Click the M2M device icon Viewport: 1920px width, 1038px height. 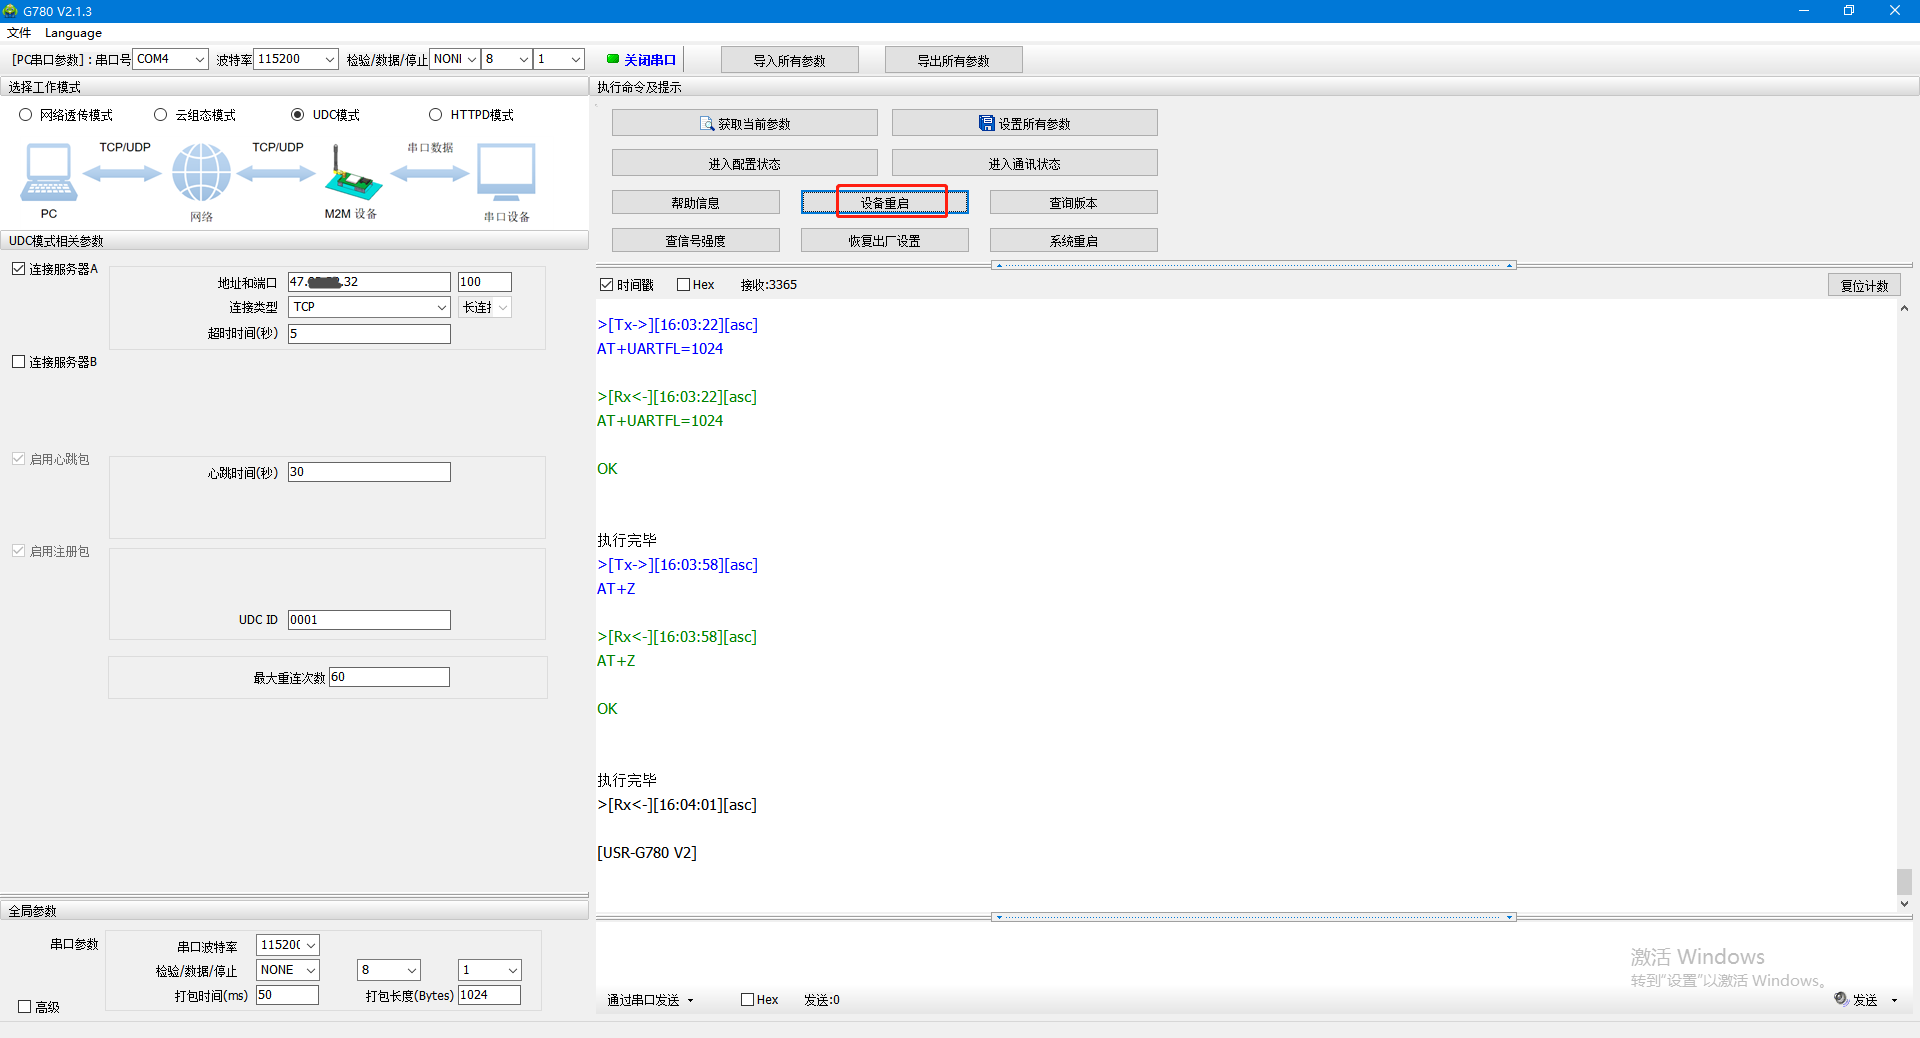click(352, 174)
